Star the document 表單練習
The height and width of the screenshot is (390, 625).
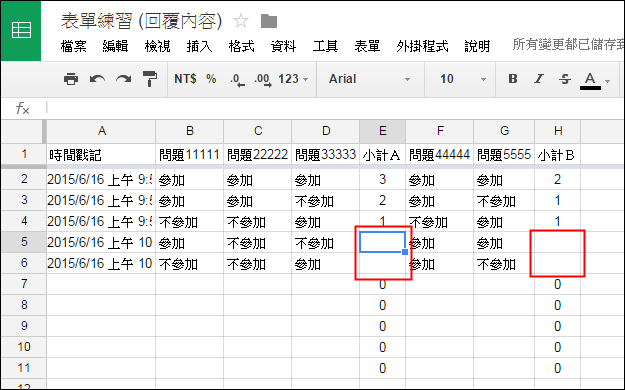pyautogui.click(x=241, y=21)
